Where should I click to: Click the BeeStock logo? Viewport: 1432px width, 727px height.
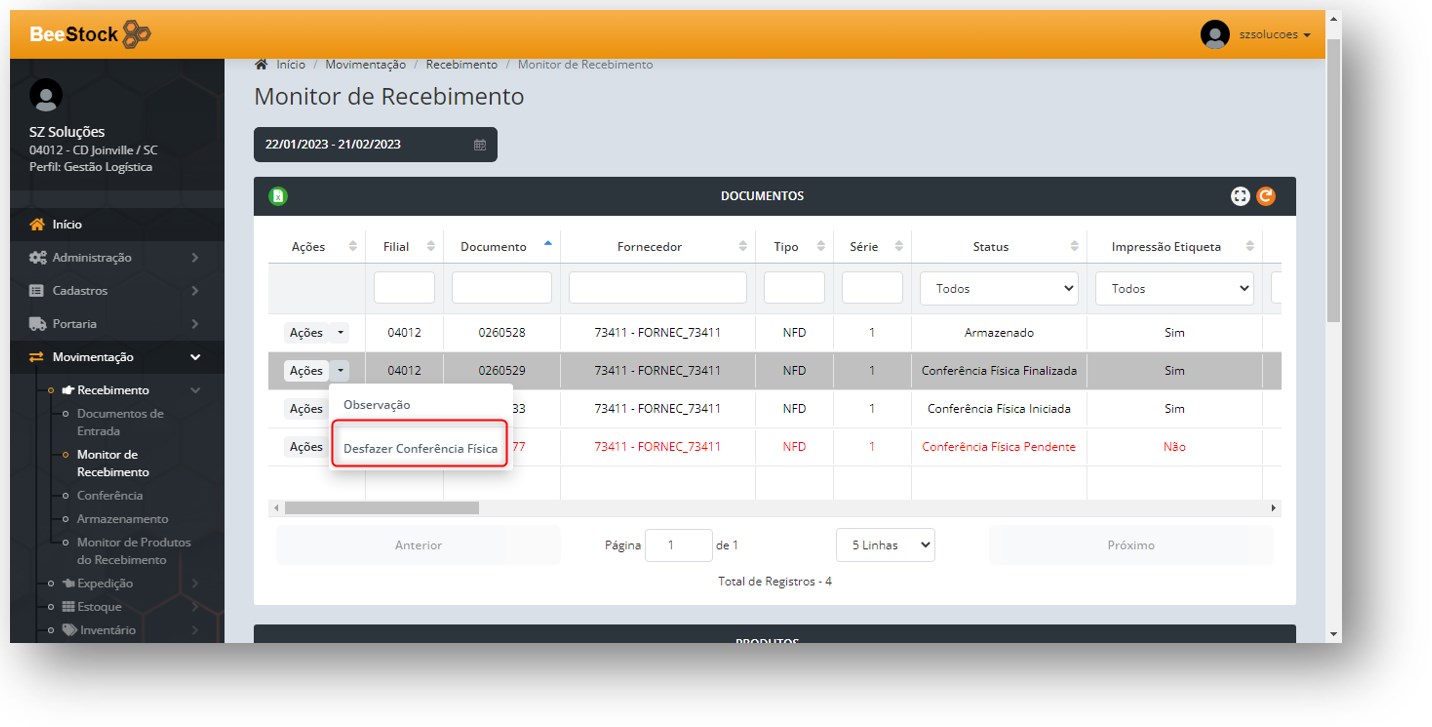click(90, 35)
